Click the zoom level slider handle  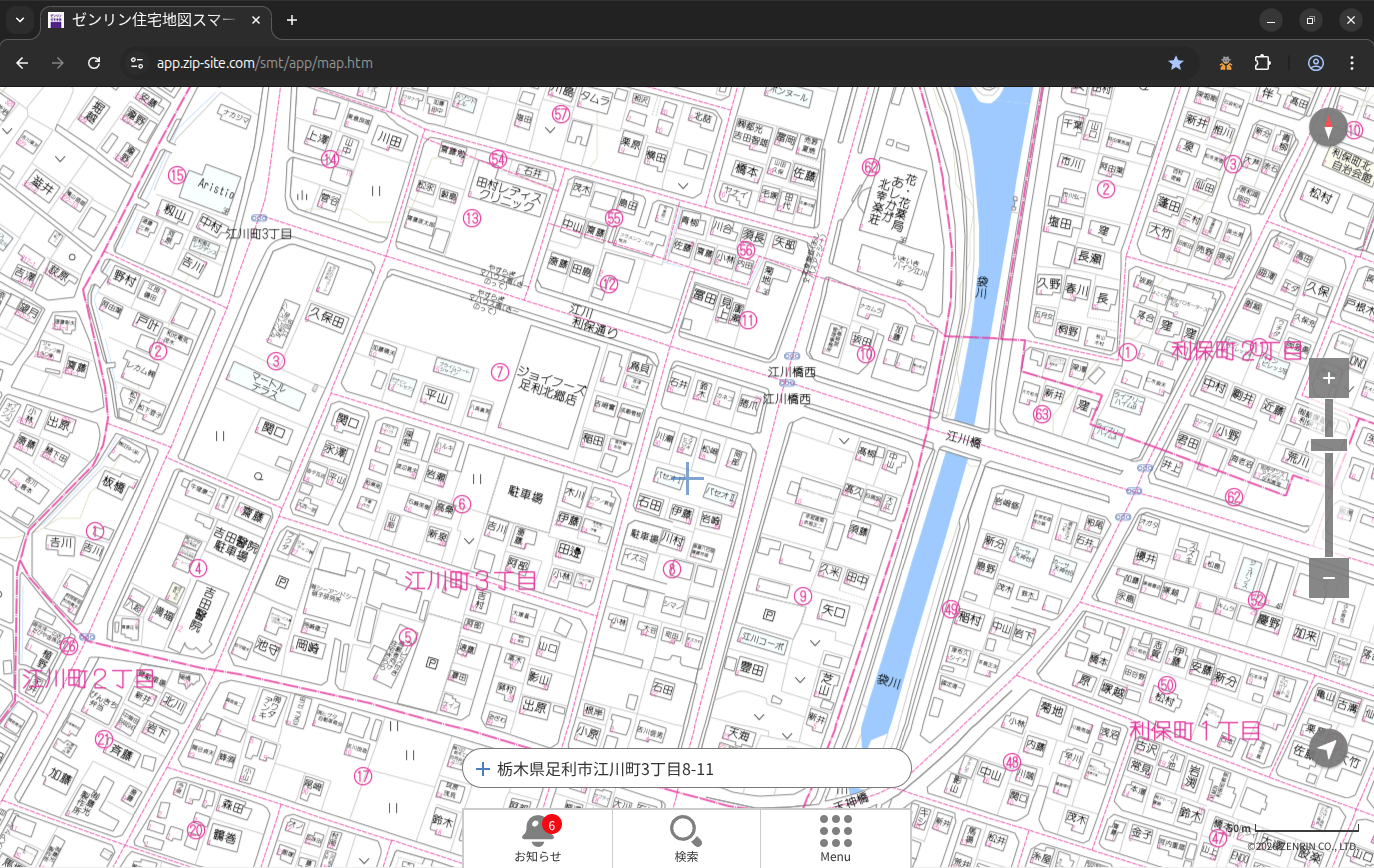(1328, 445)
